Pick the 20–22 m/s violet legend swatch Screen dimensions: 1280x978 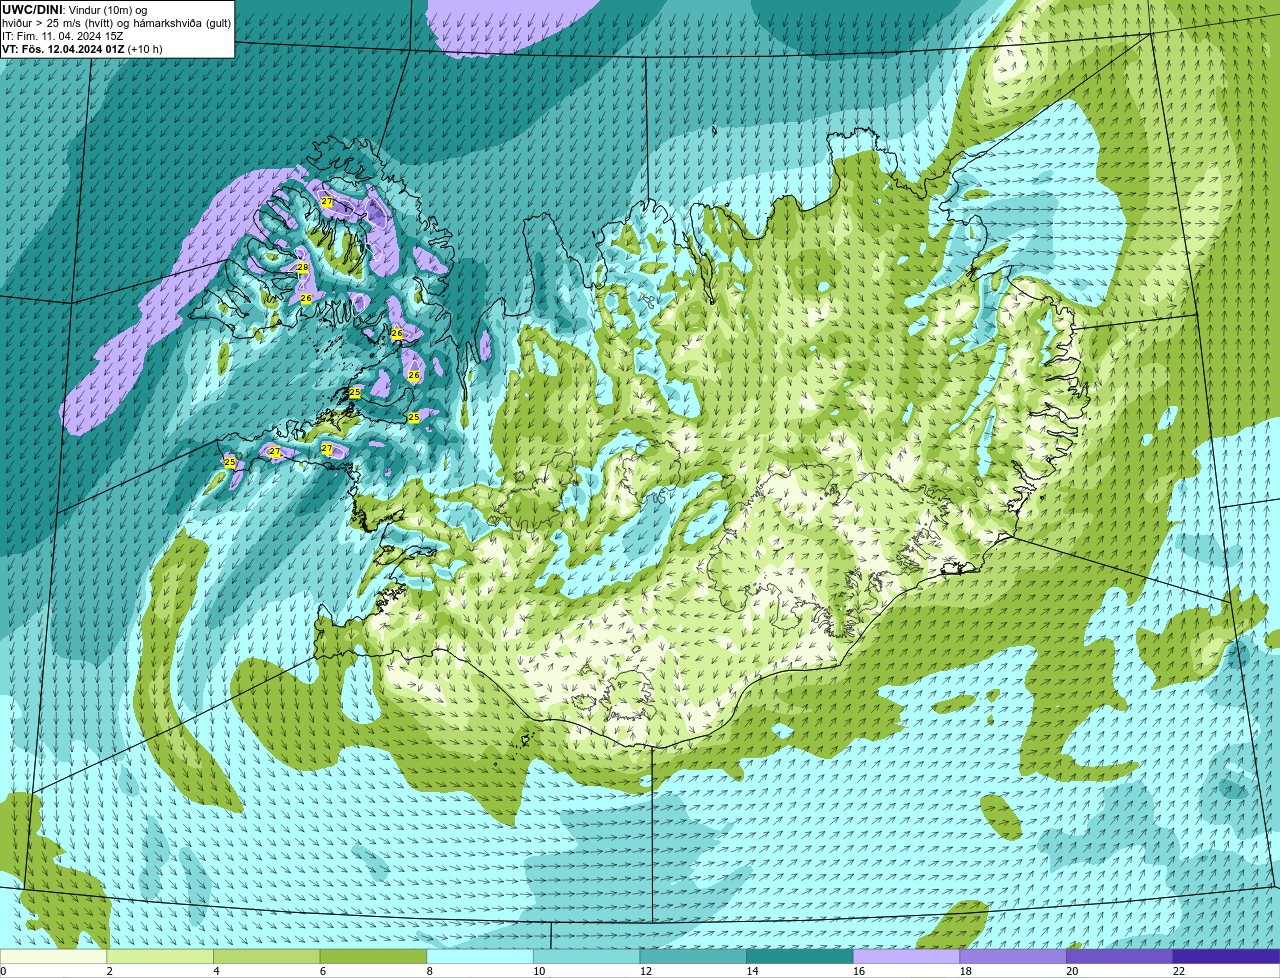tap(1120, 956)
